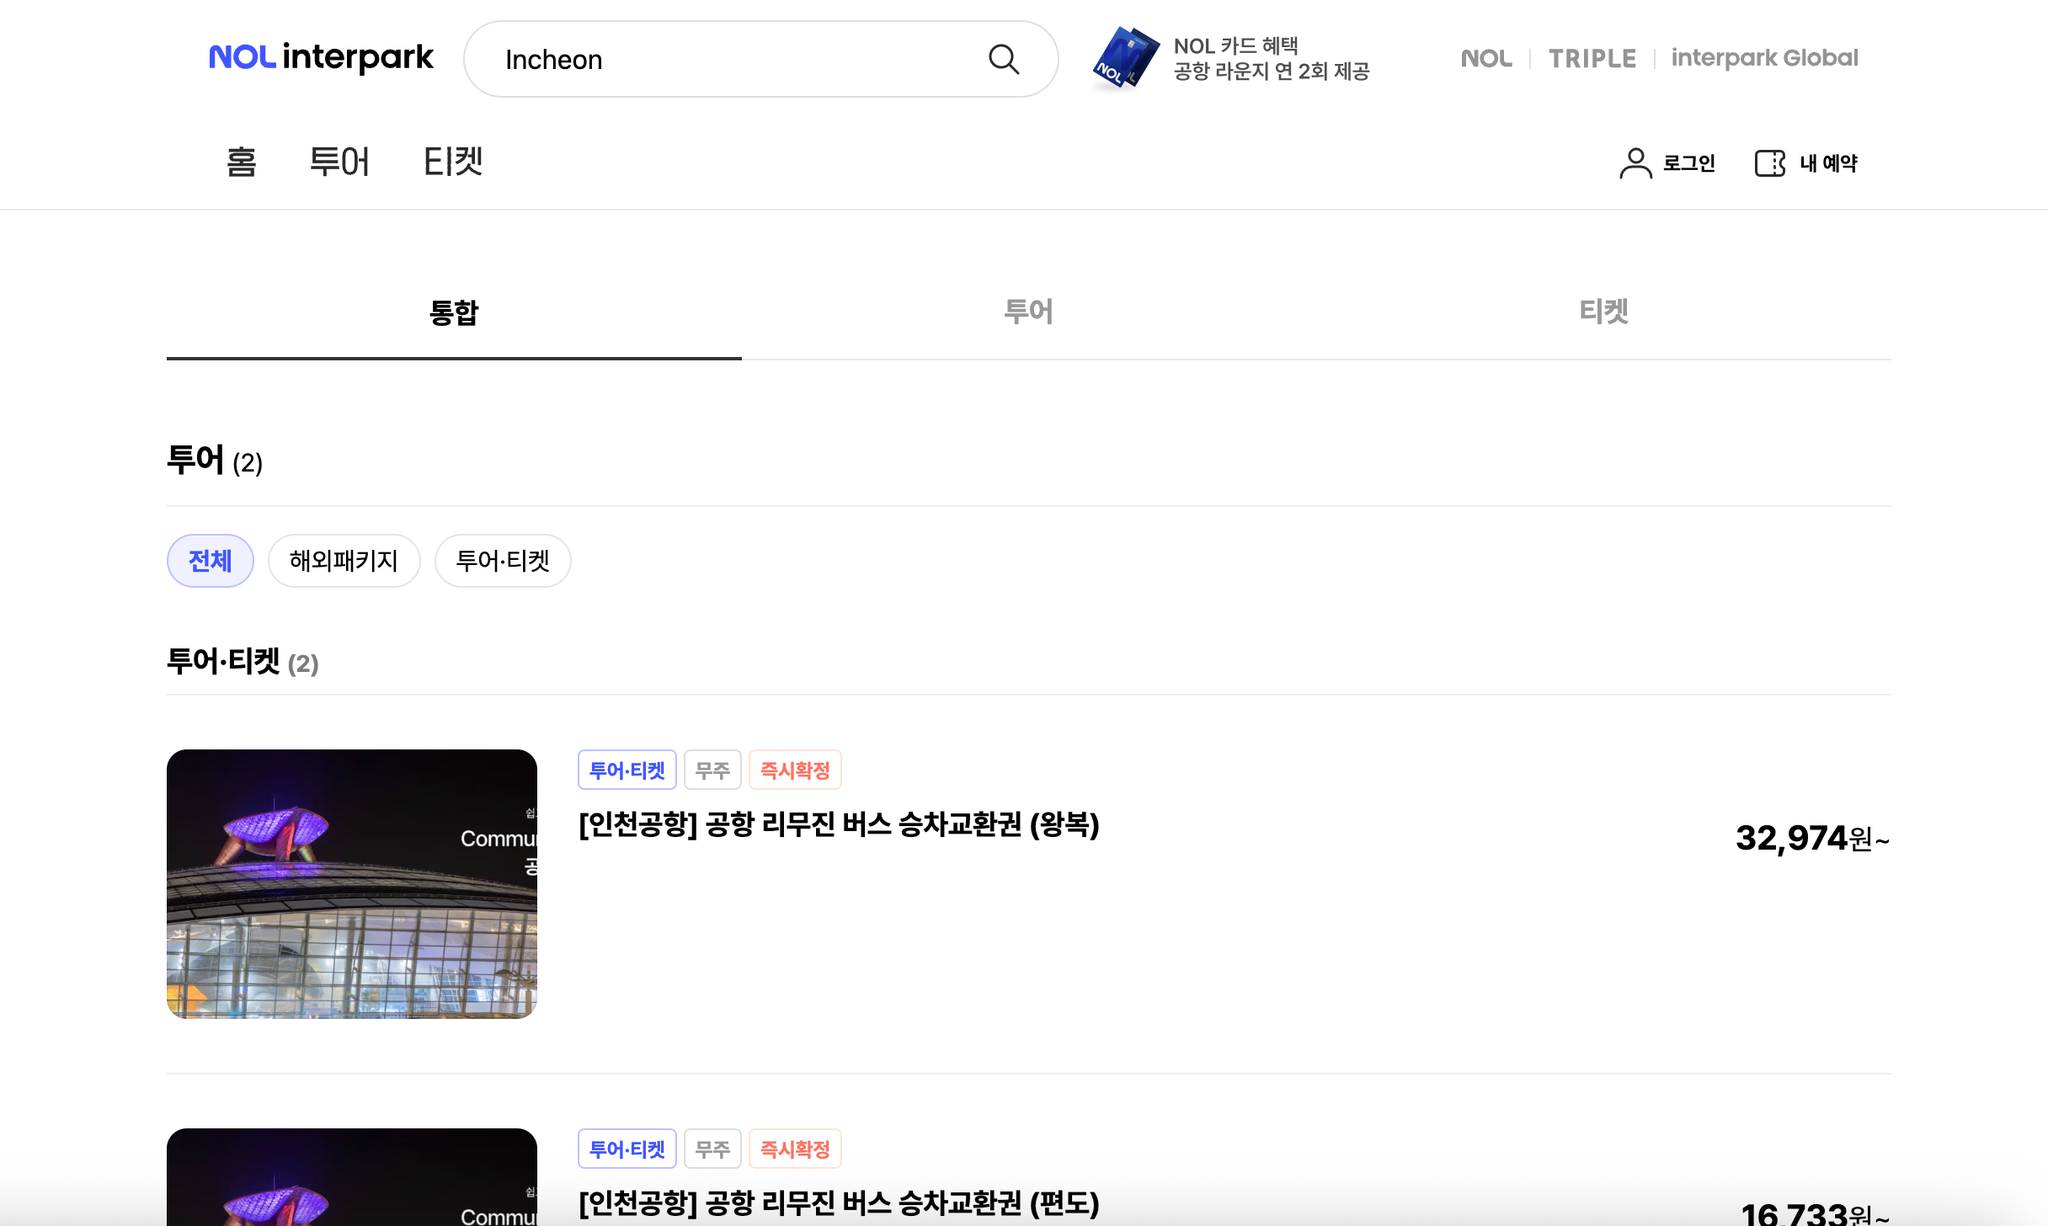Select the 해외패키지 filter chip
Image resolution: width=2048 pixels, height=1226 pixels.
[x=344, y=561]
